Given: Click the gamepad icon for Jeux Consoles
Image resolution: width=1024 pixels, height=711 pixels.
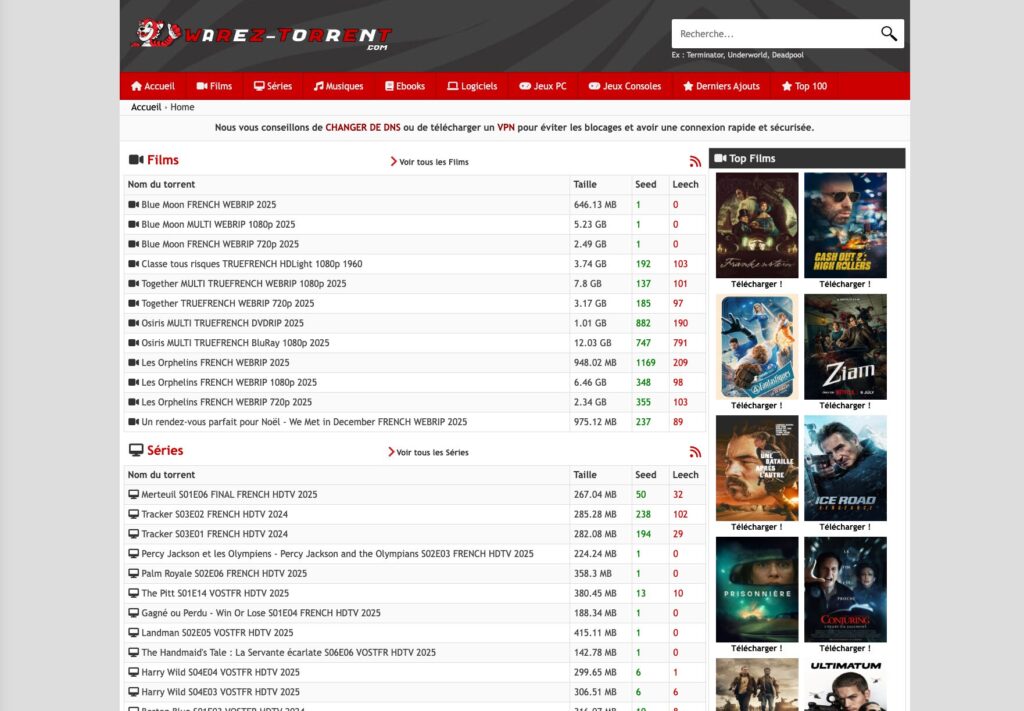Looking at the screenshot, I should point(594,86).
